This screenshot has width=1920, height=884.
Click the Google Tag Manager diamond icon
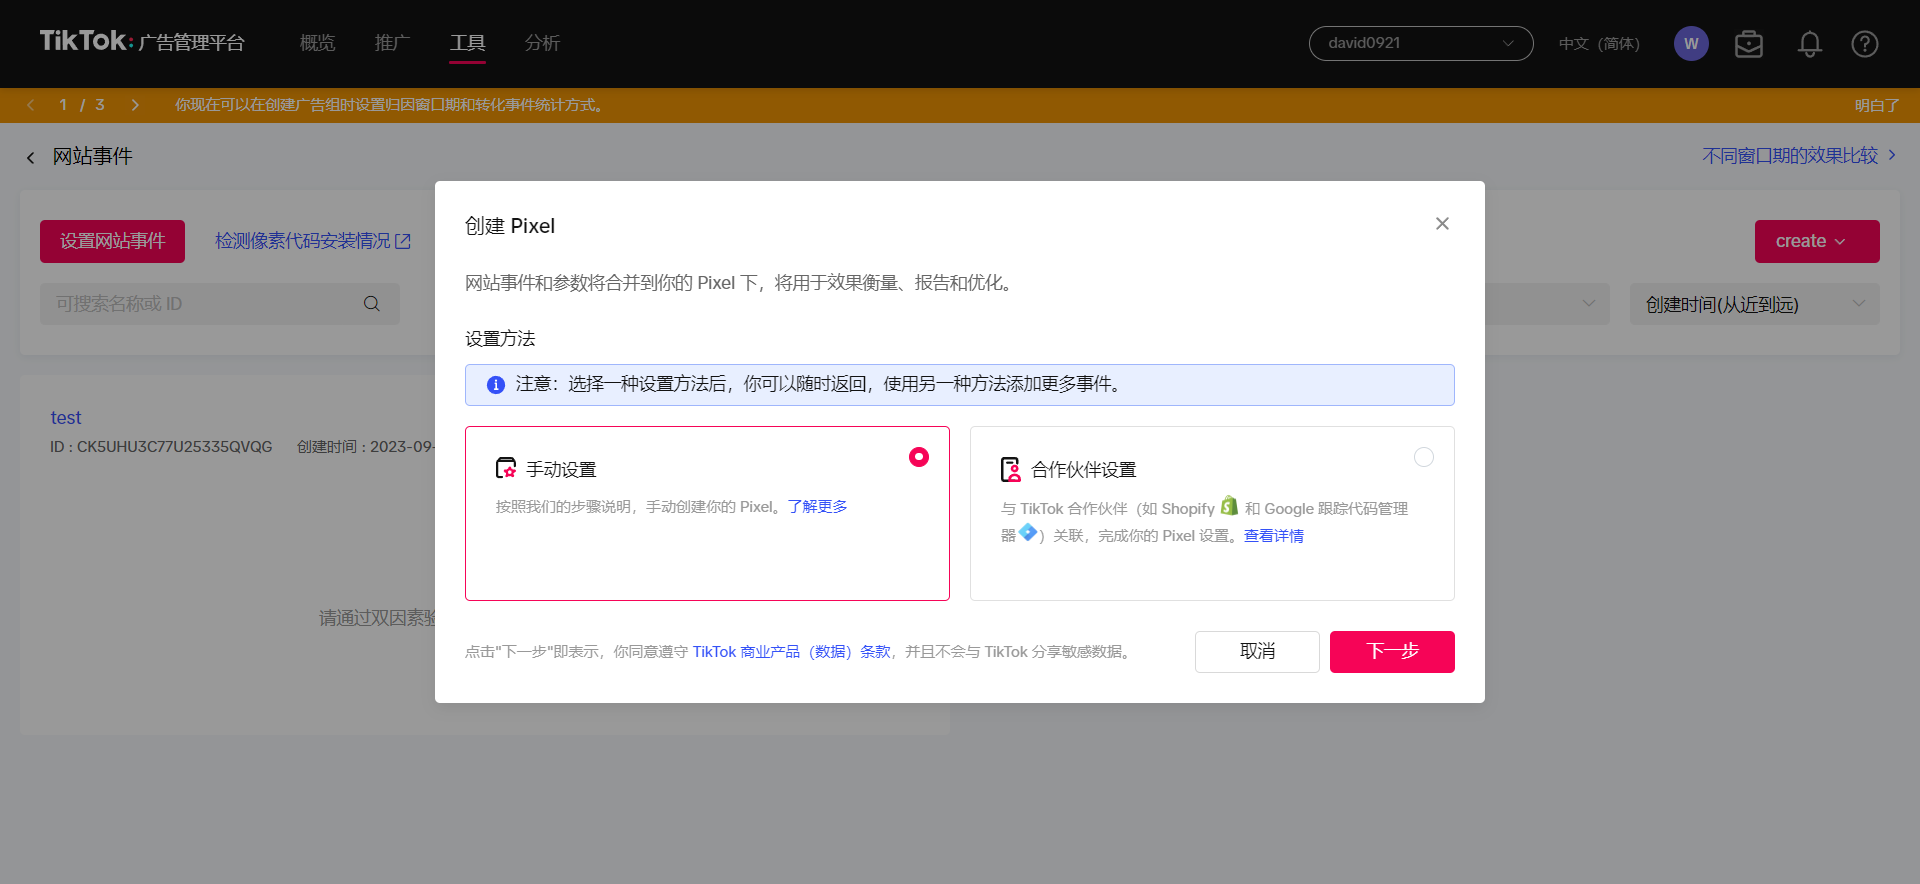[1028, 533]
